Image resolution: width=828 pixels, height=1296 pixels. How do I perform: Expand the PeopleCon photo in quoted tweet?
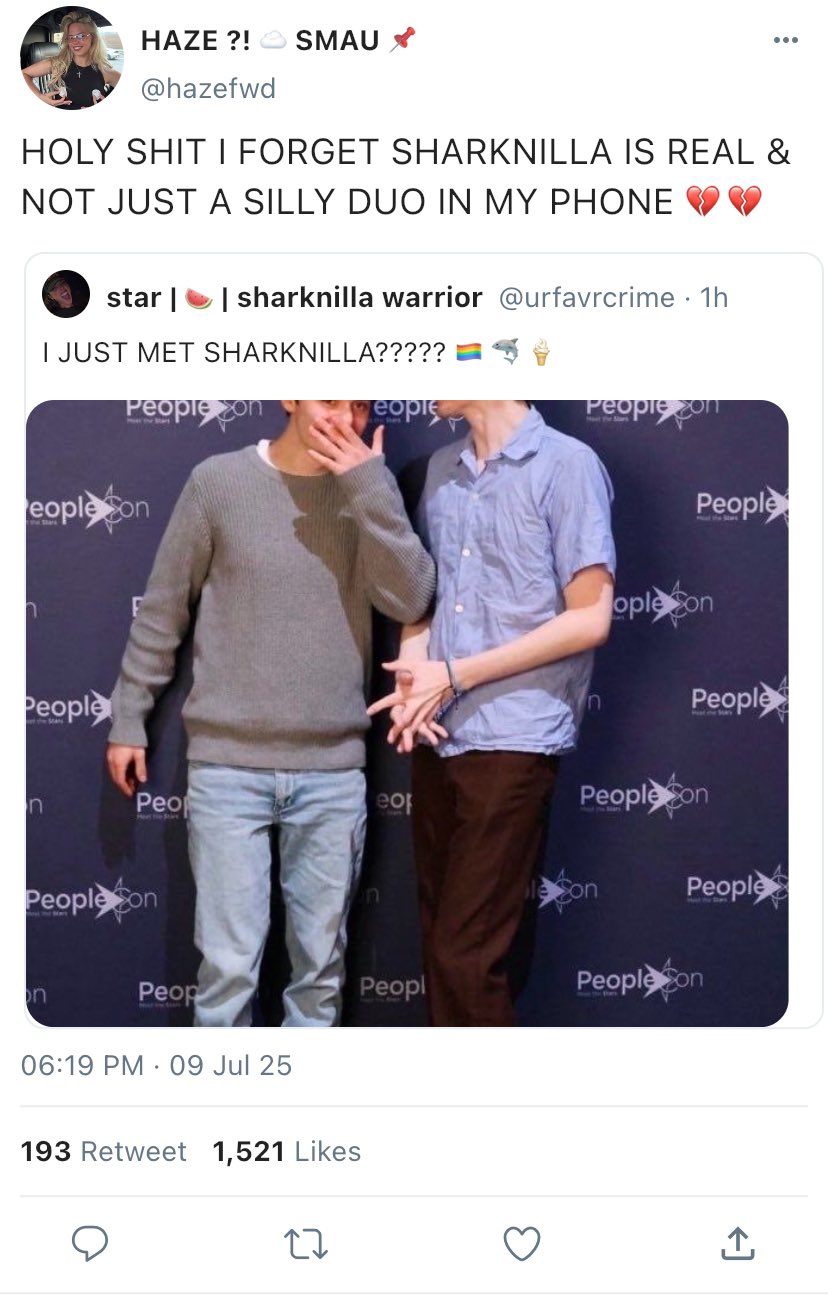(407, 713)
